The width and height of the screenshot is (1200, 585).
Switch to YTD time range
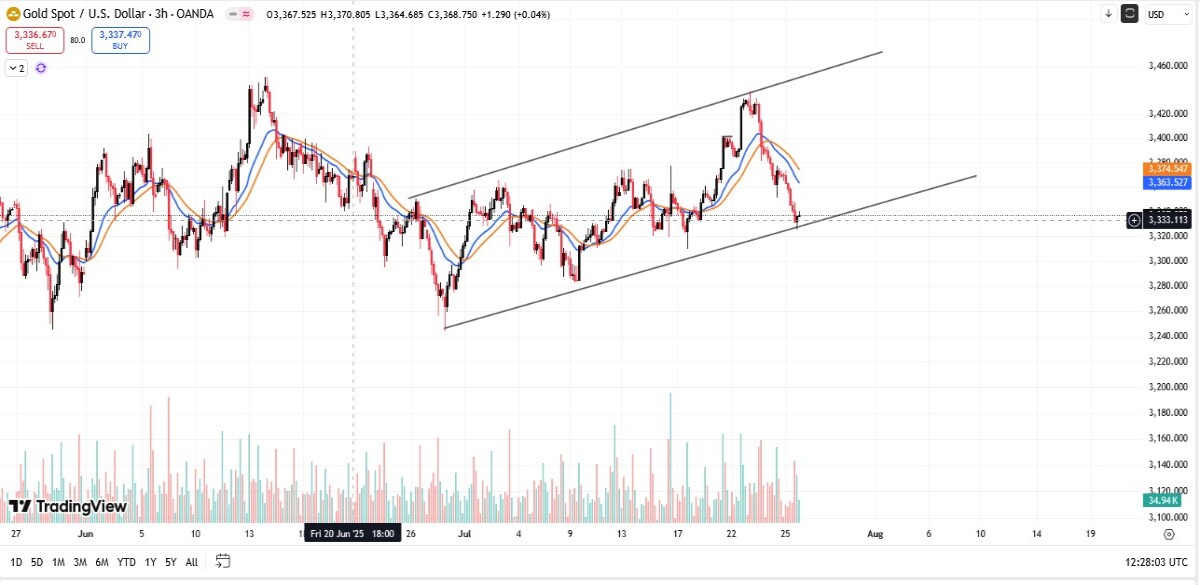point(127,562)
